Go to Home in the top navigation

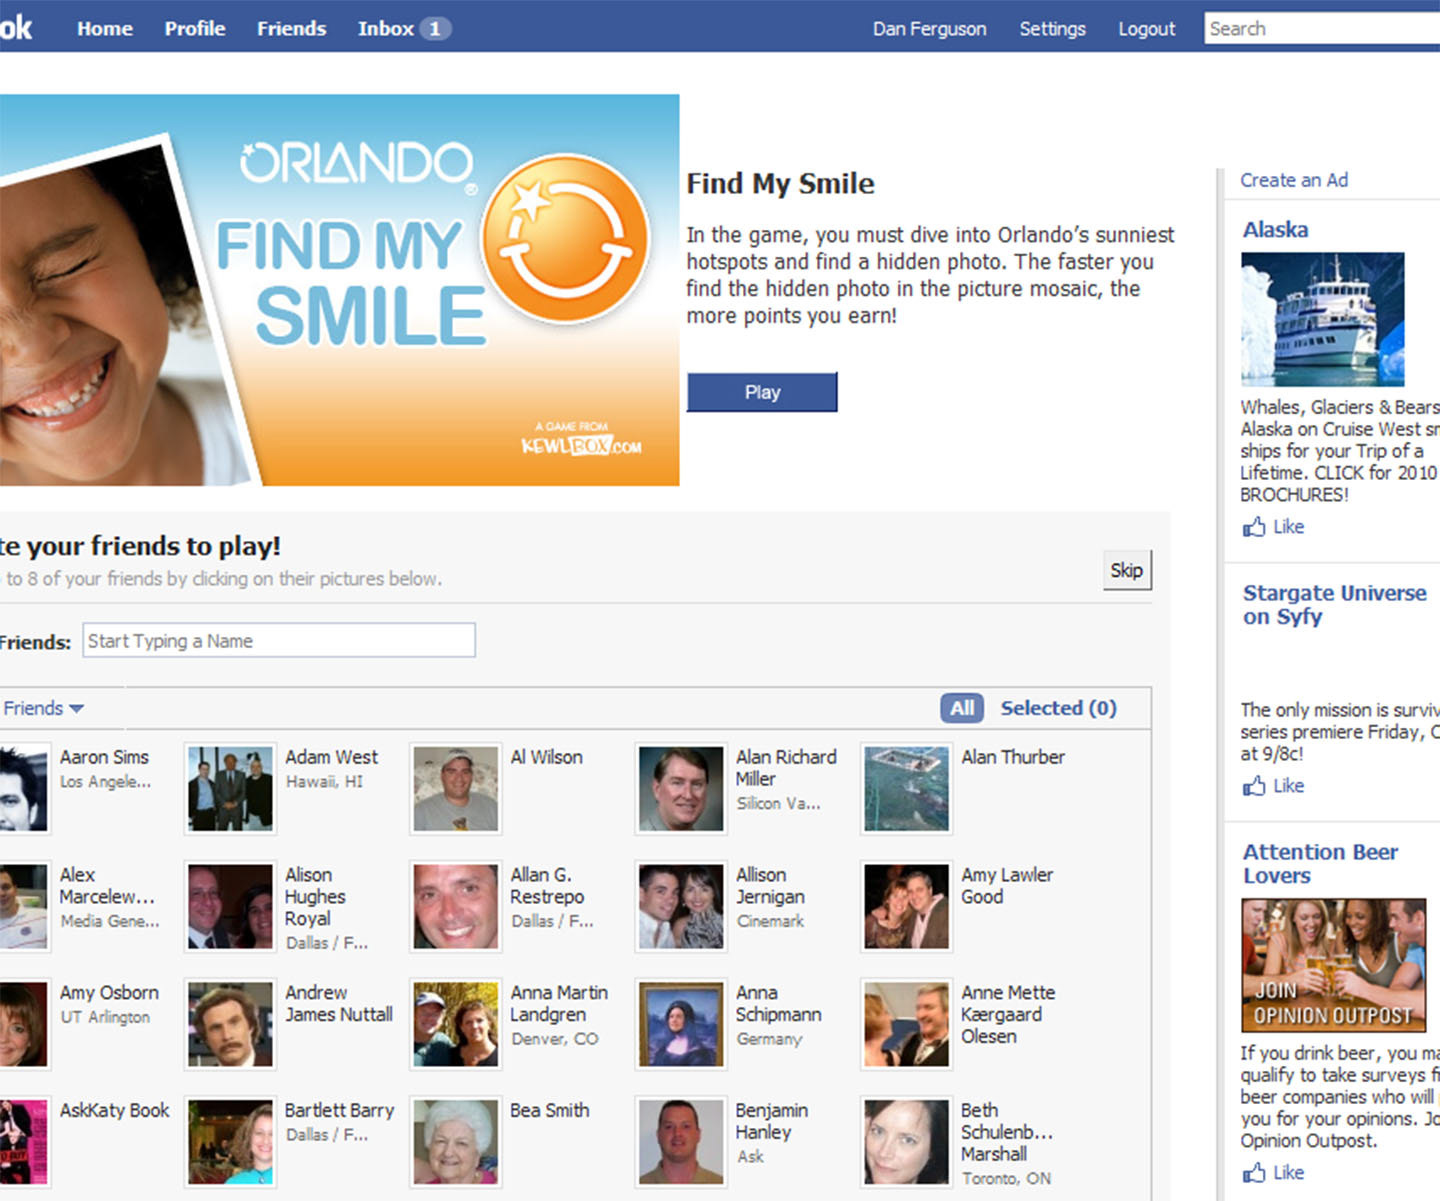[x=105, y=29]
